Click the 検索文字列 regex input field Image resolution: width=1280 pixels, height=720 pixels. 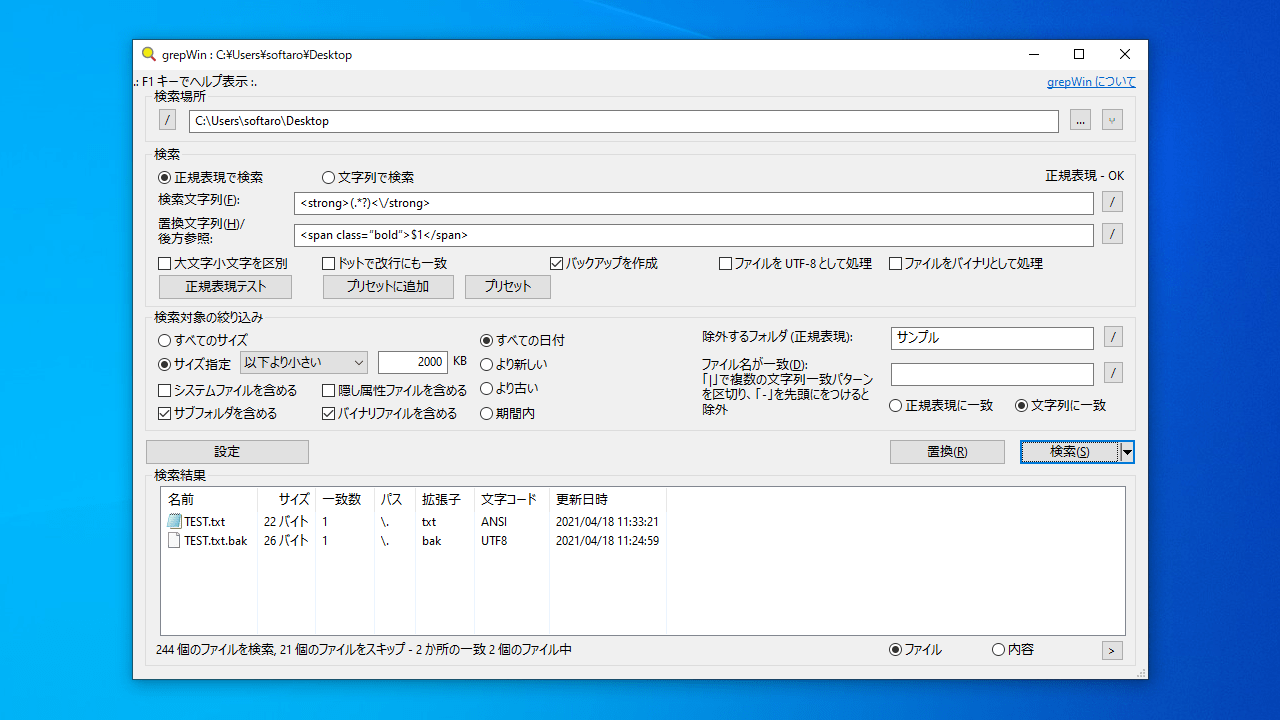point(694,203)
